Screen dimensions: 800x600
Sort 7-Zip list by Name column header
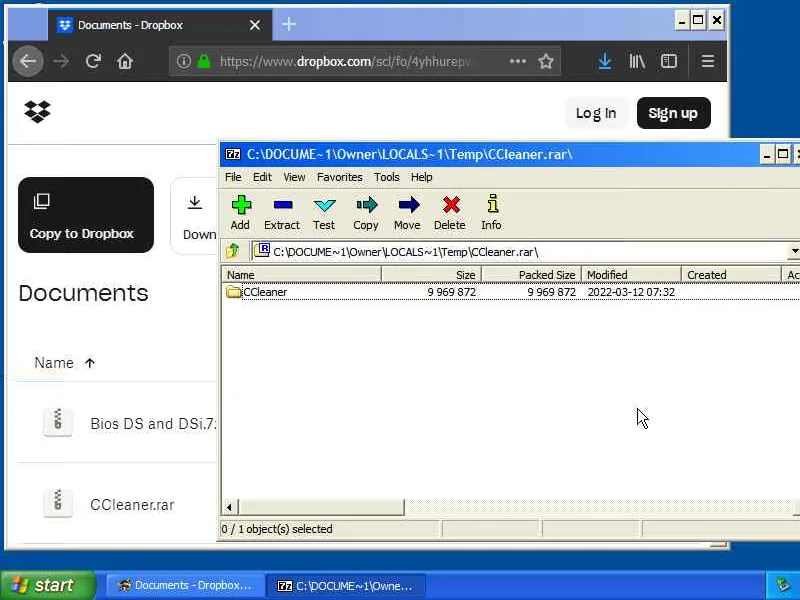(302, 274)
